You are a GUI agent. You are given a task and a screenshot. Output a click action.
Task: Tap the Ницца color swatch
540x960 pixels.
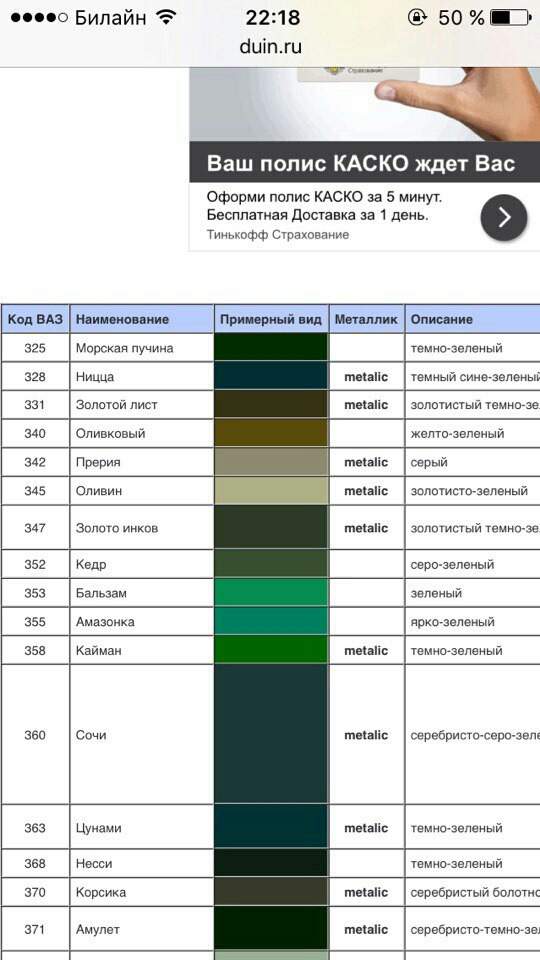(271, 377)
